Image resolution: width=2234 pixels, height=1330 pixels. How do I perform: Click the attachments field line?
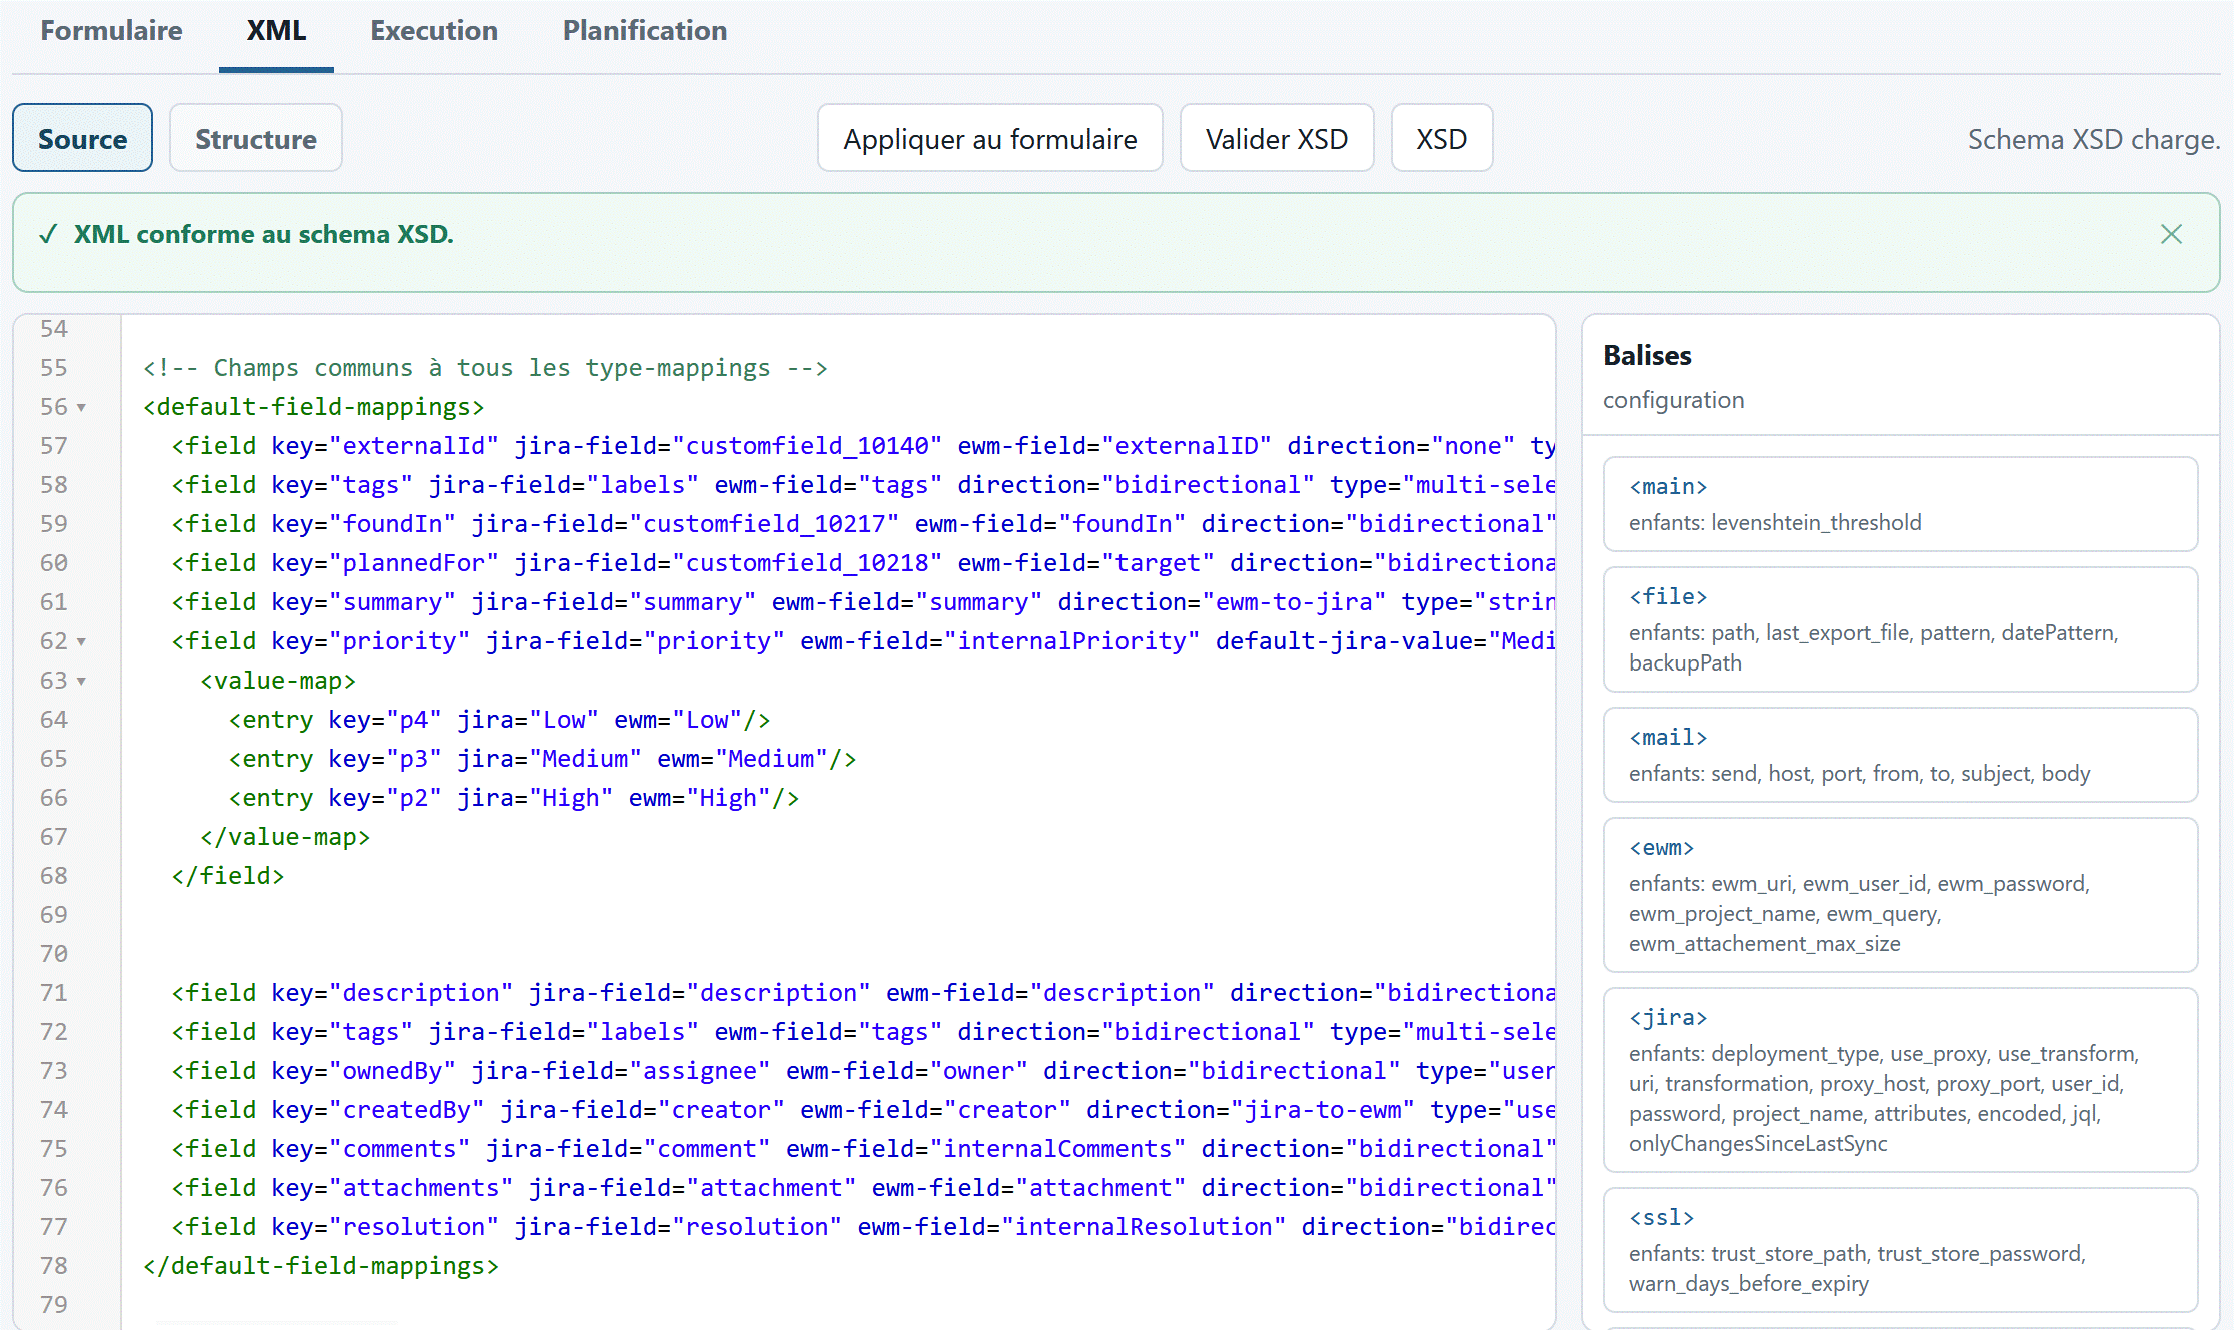[863, 1188]
